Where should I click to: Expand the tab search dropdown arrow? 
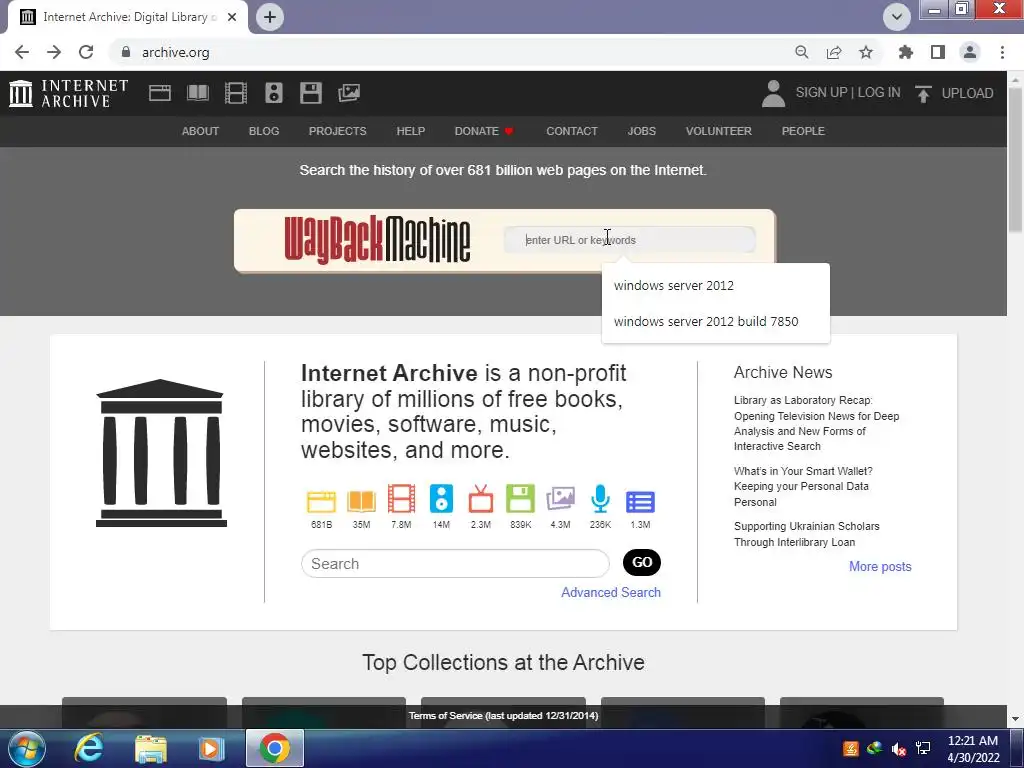897,17
